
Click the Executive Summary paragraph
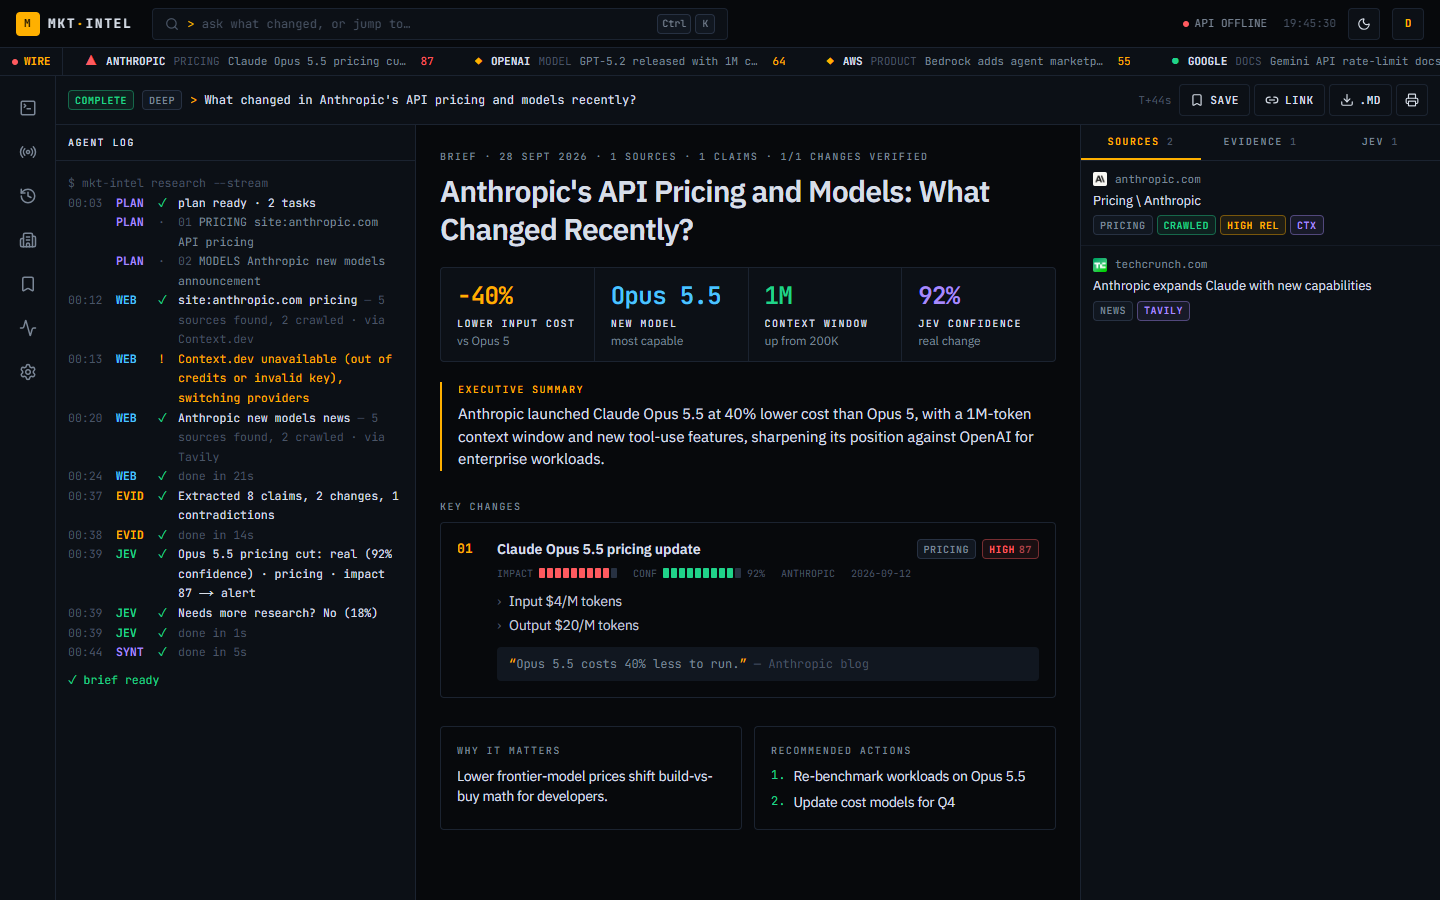747,436
